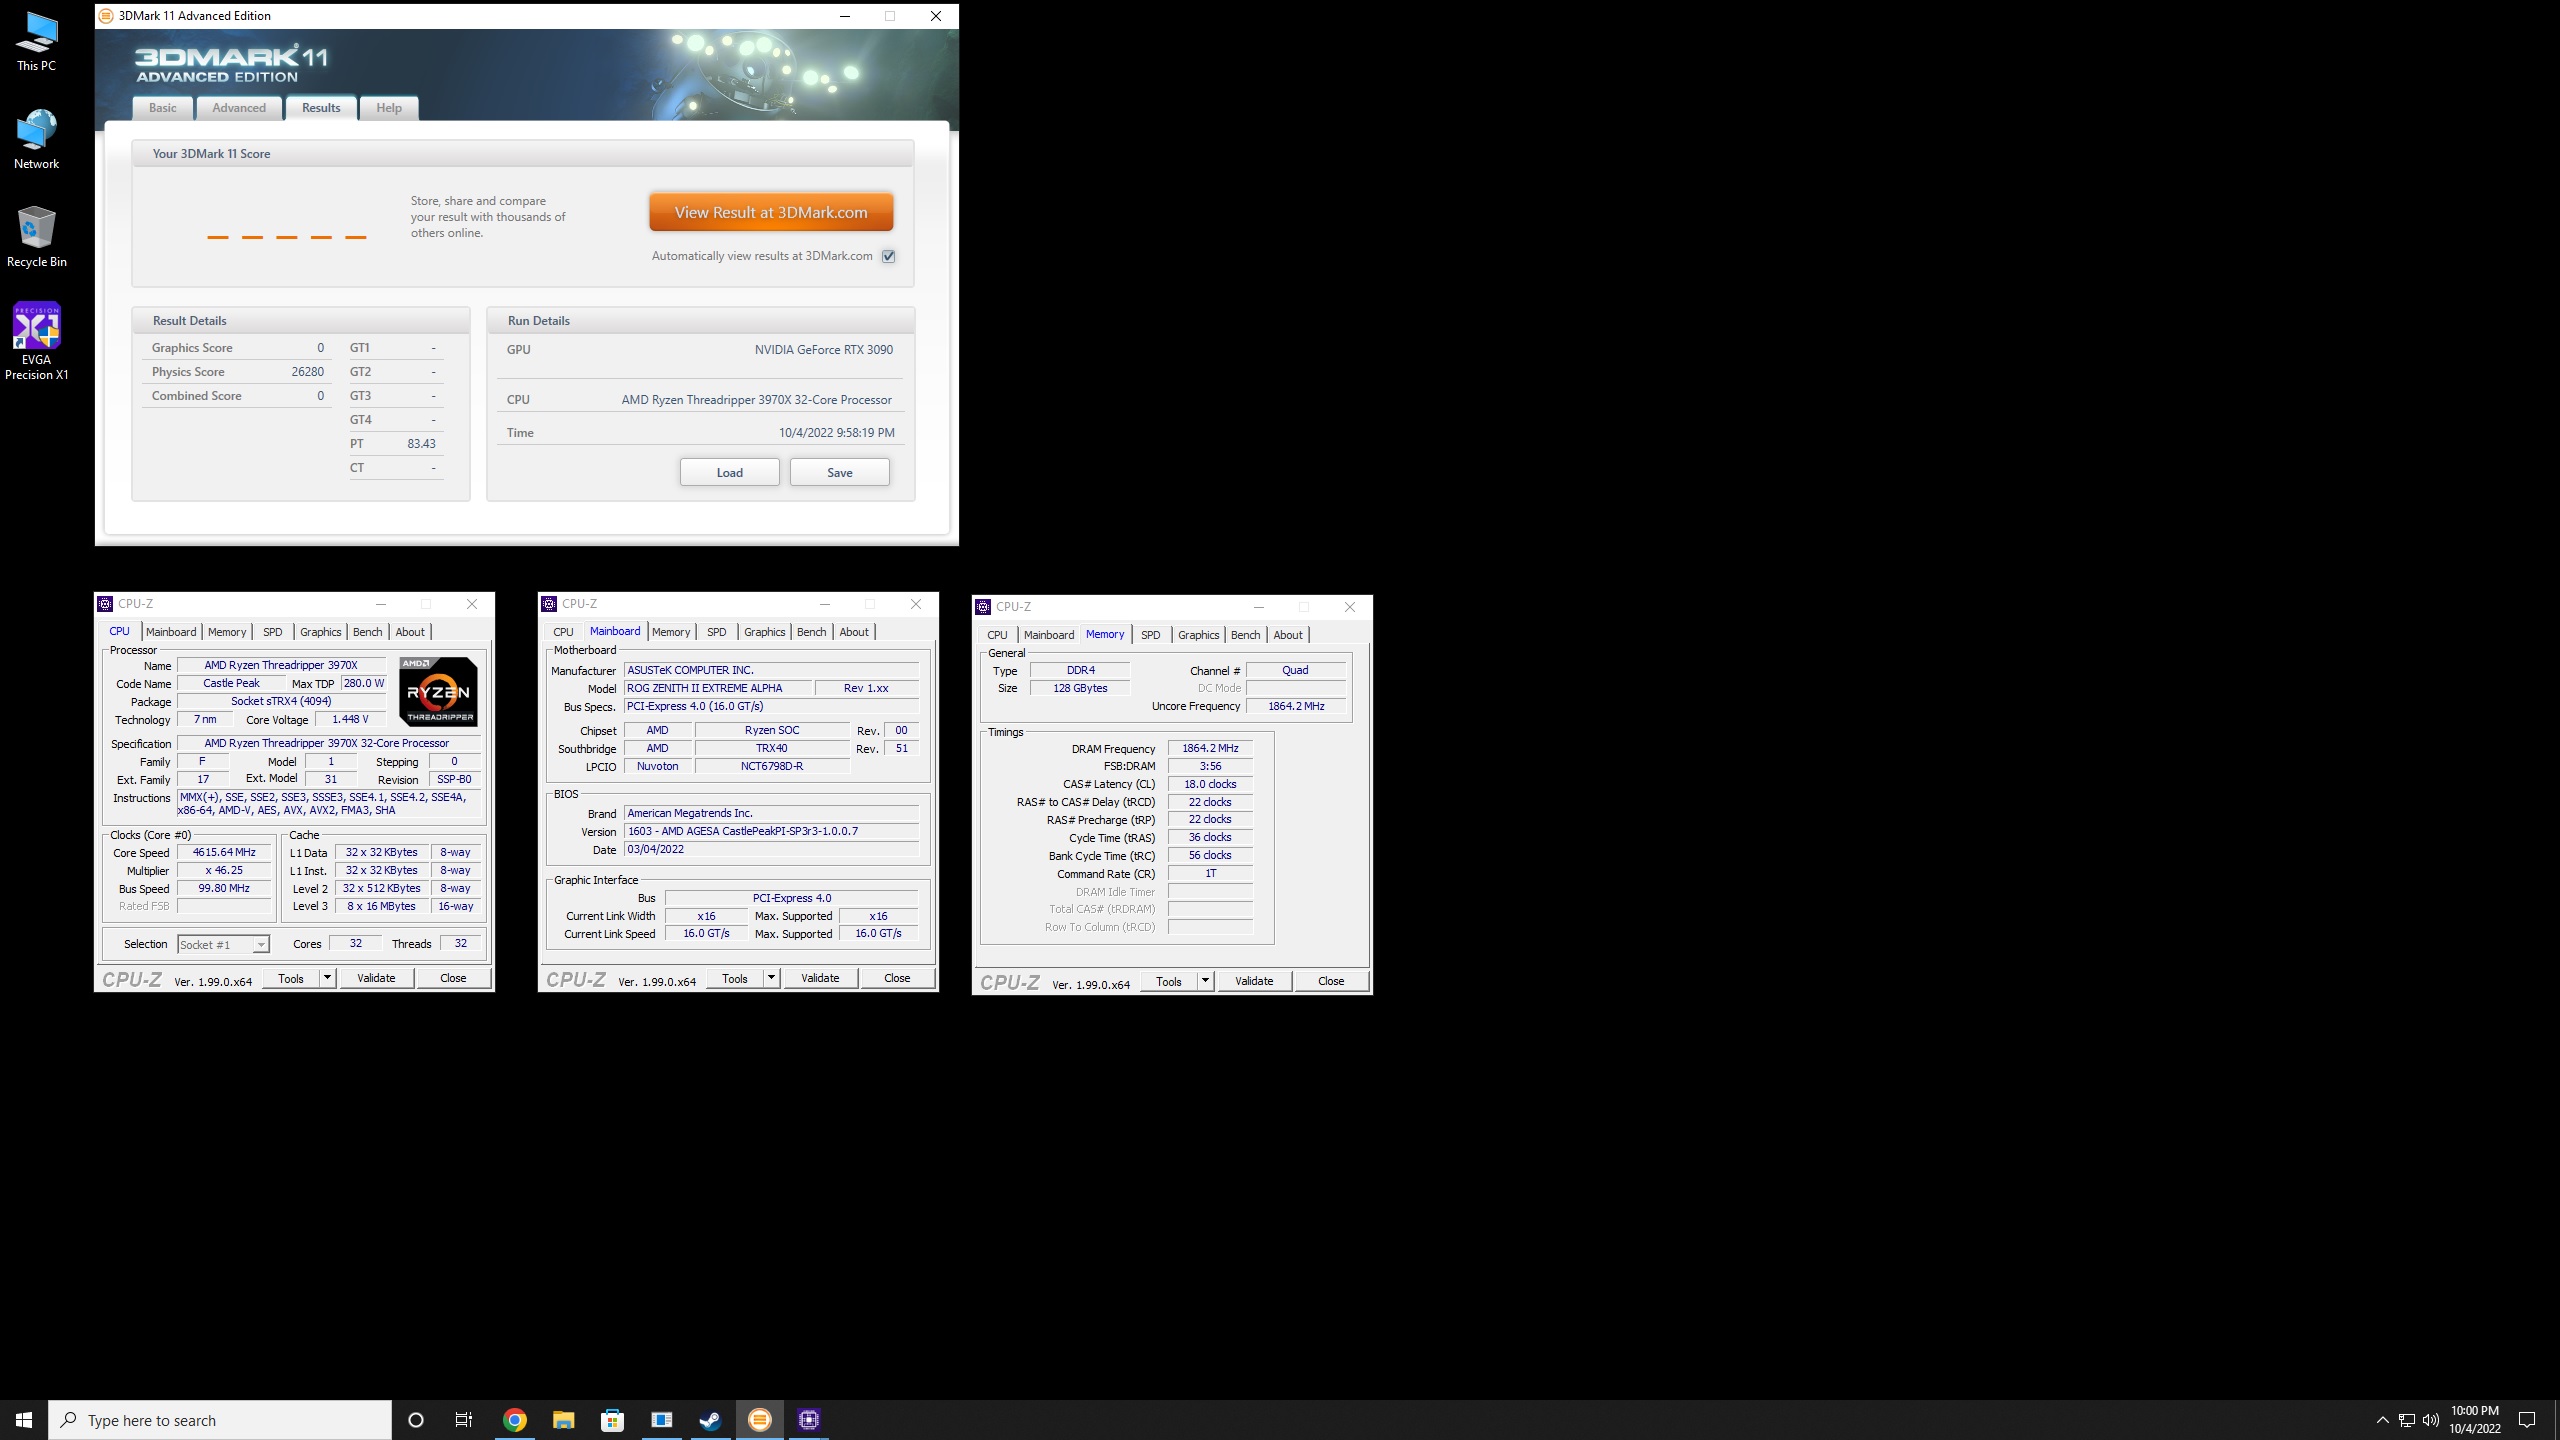The width and height of the screenshot is (2560, 1440).
Task: Click Core Voltage 1.448 V field
Action: [350, 719]
